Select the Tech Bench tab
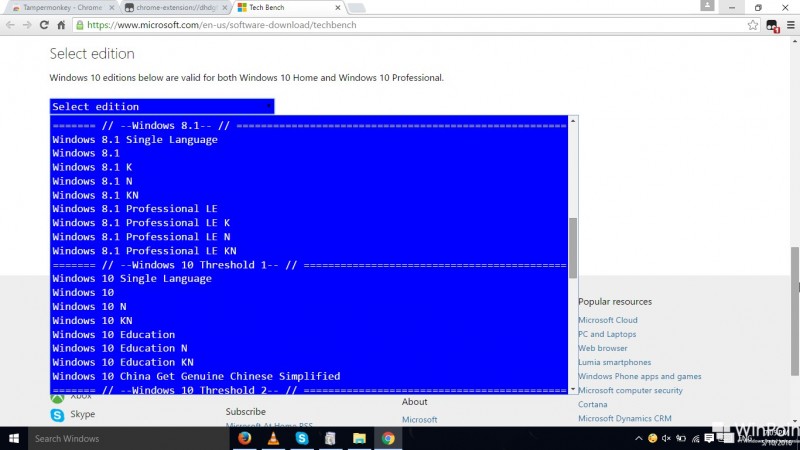 tap(288, 8)
